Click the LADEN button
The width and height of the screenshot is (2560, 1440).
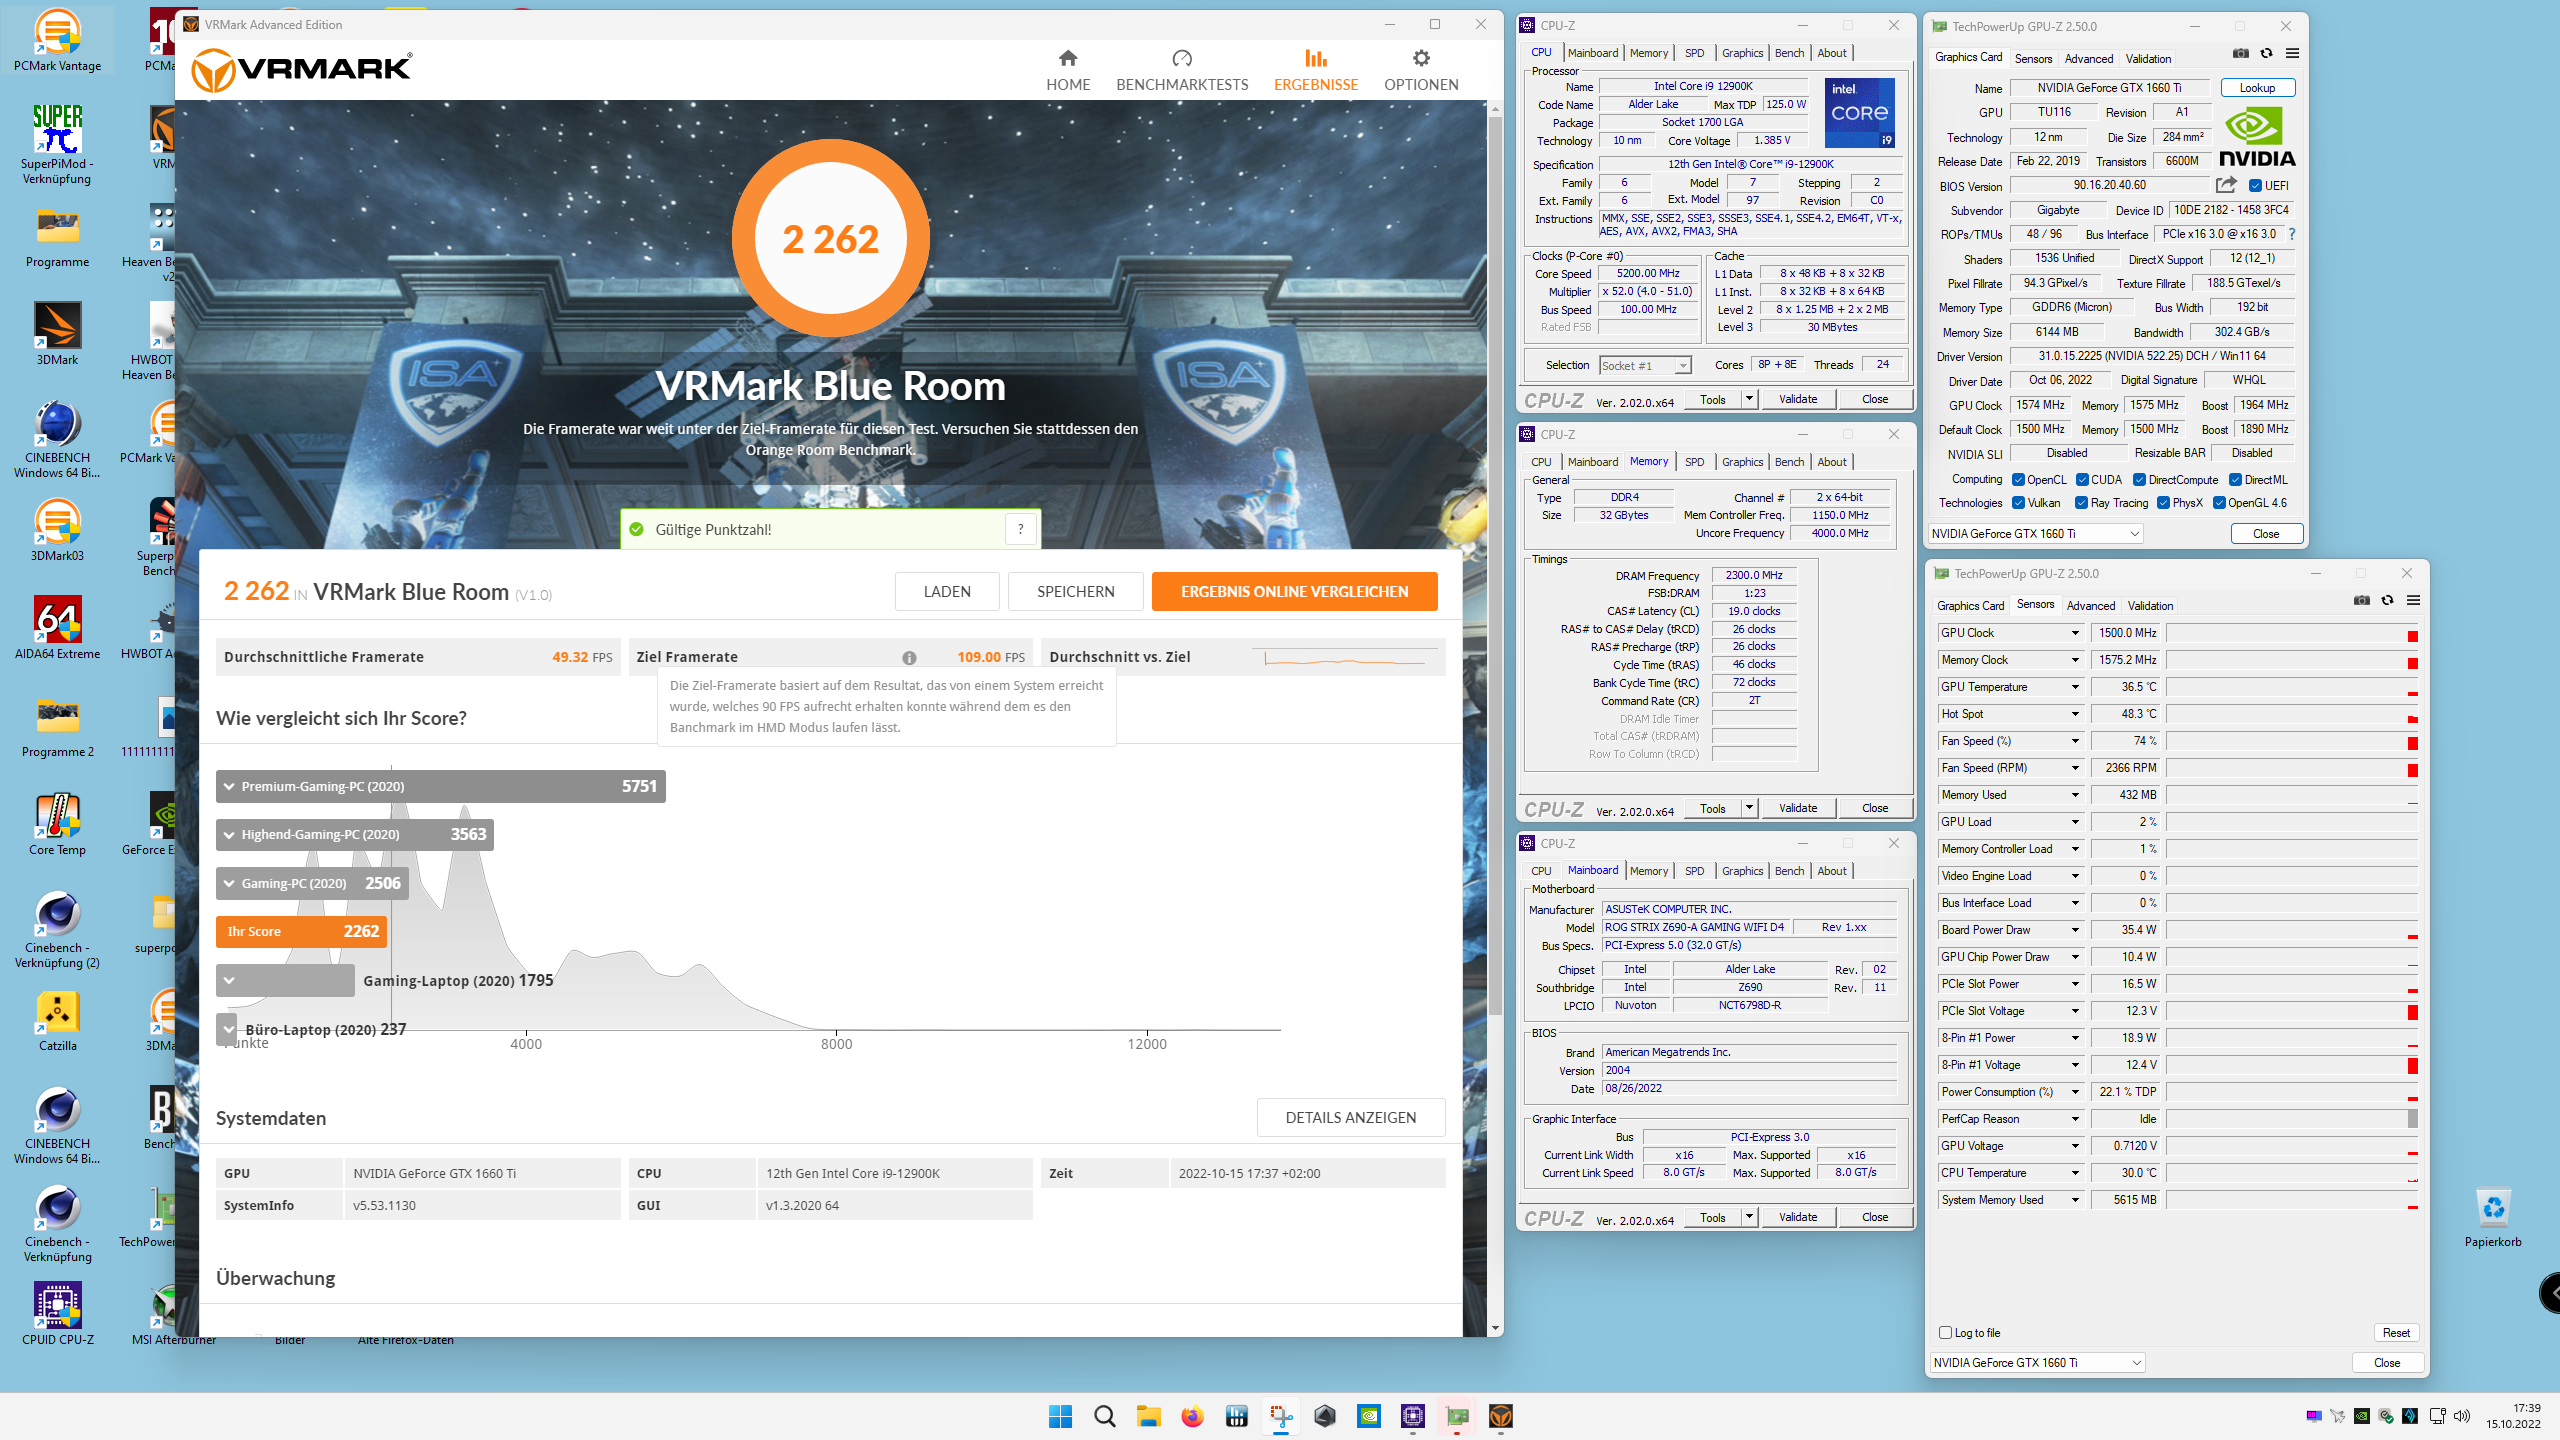946,591
